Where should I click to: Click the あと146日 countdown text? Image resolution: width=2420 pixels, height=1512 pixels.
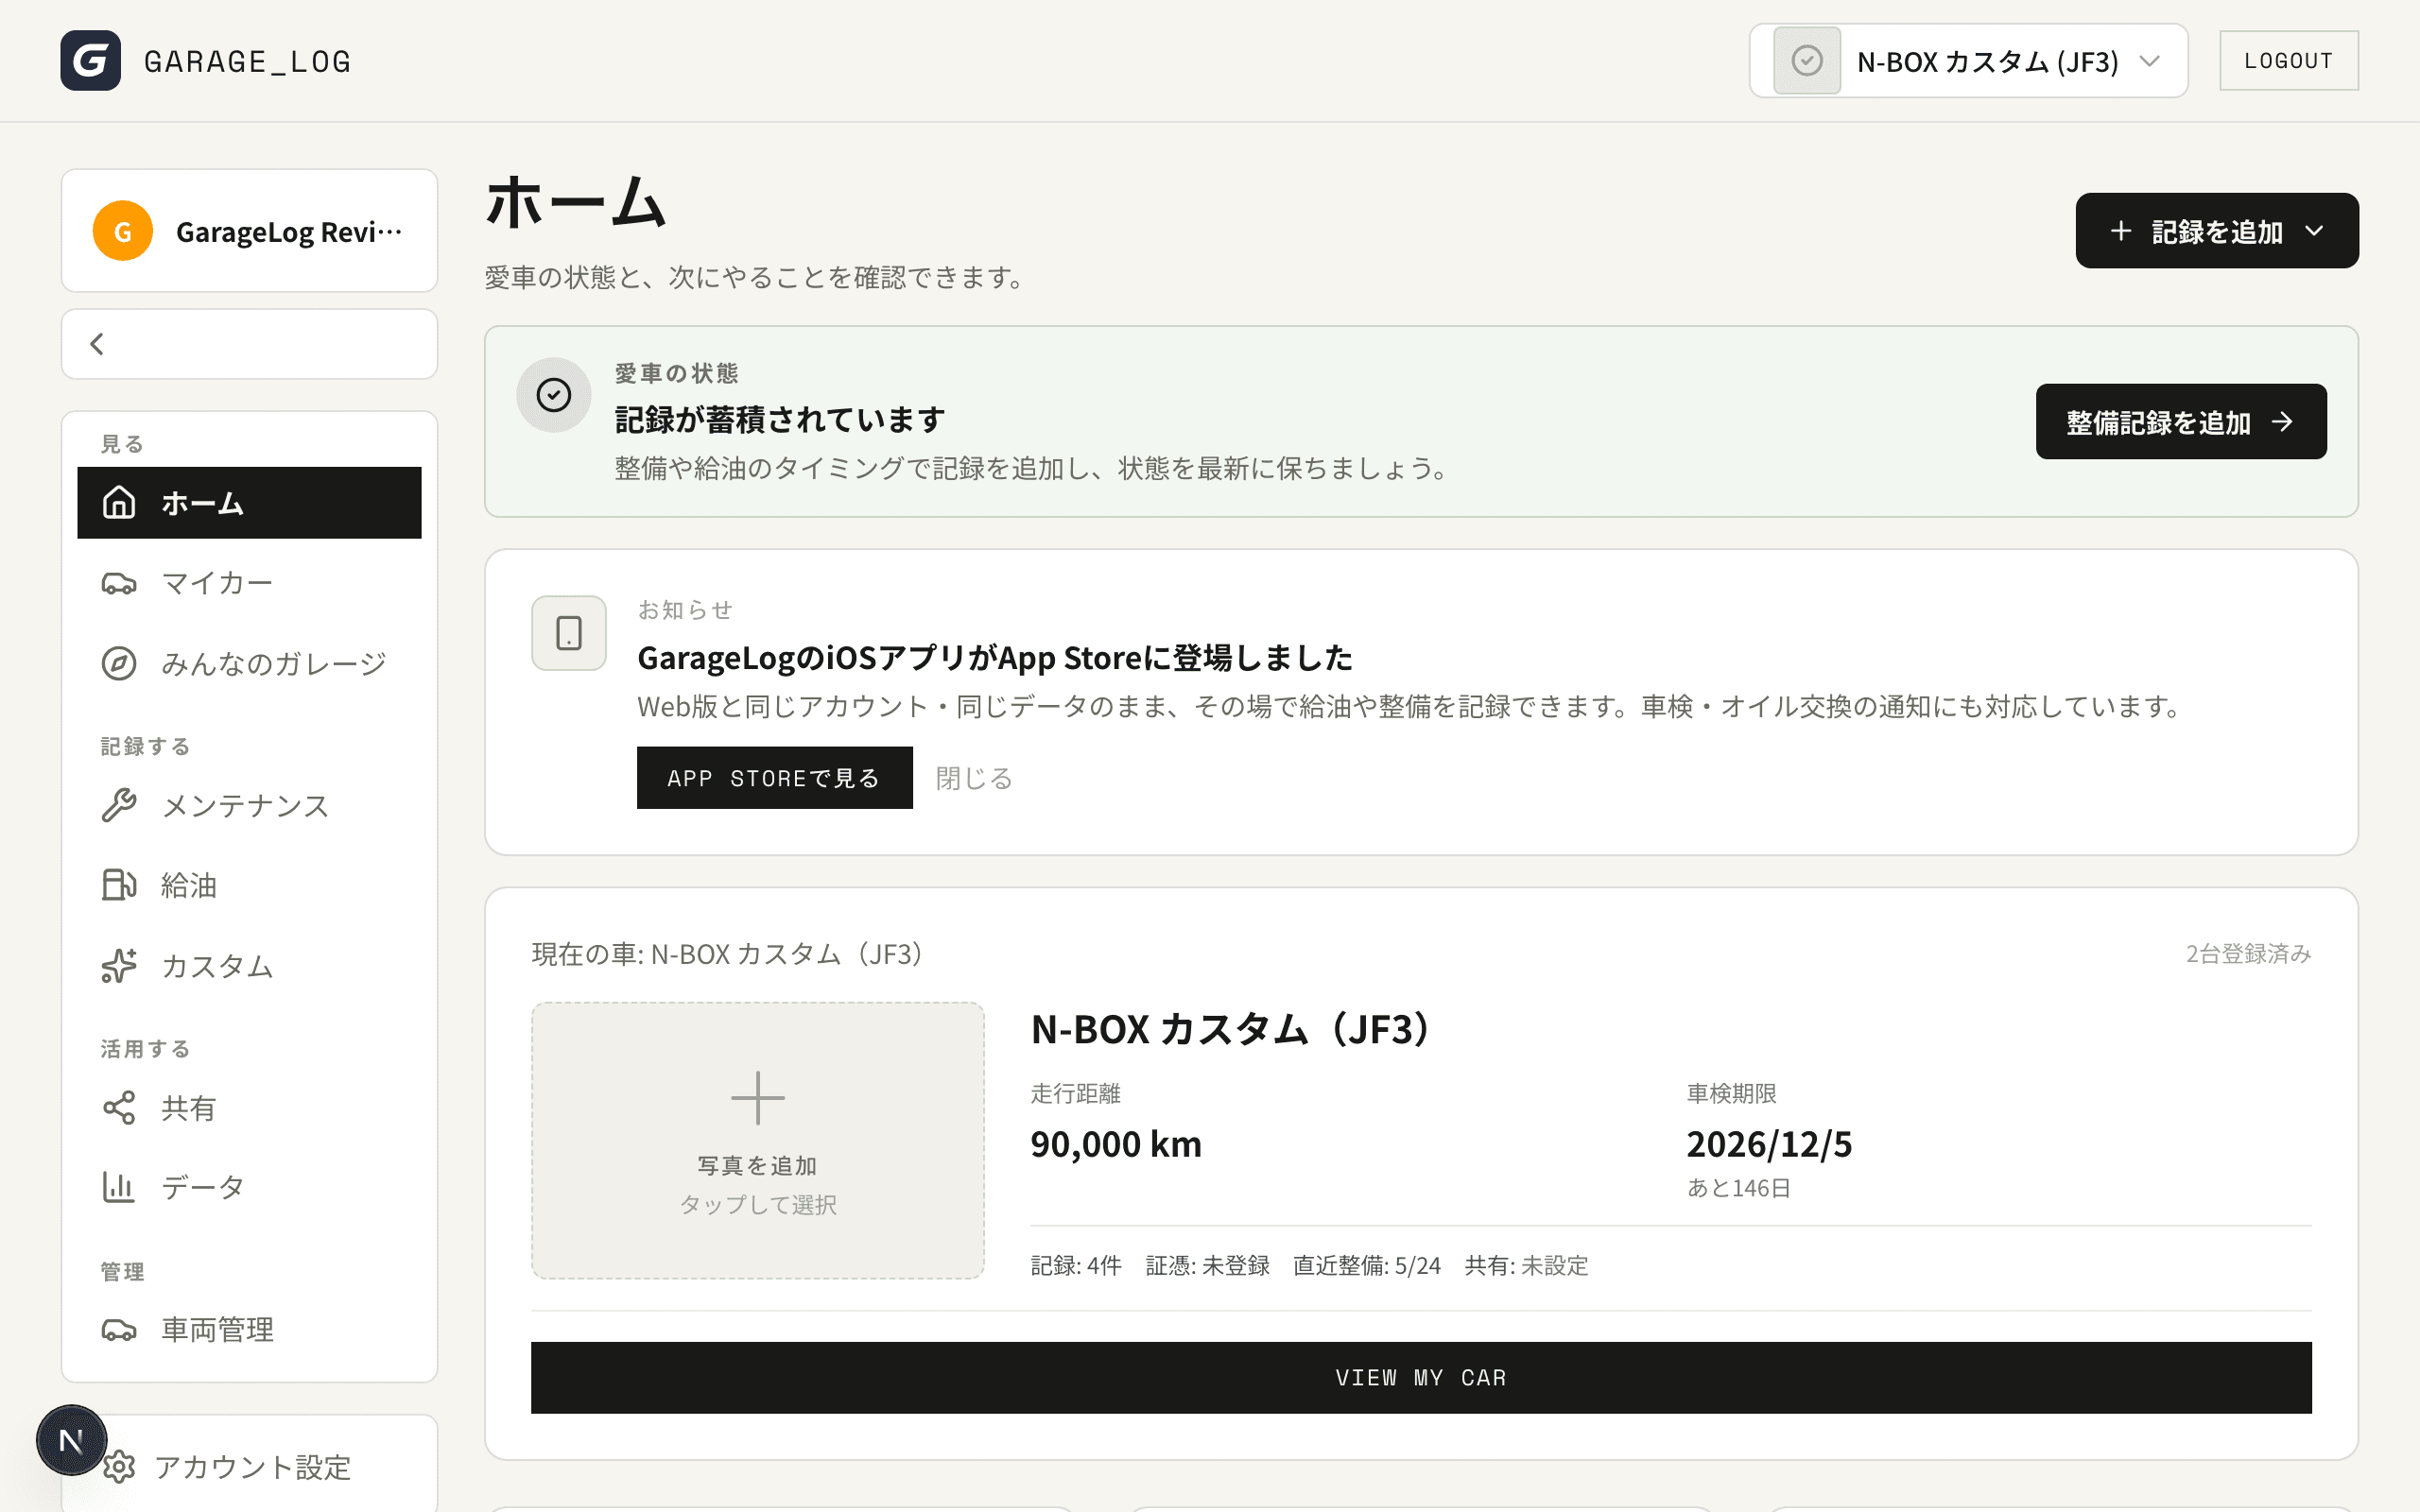pyautogui.click(x=1738, y=1188)
